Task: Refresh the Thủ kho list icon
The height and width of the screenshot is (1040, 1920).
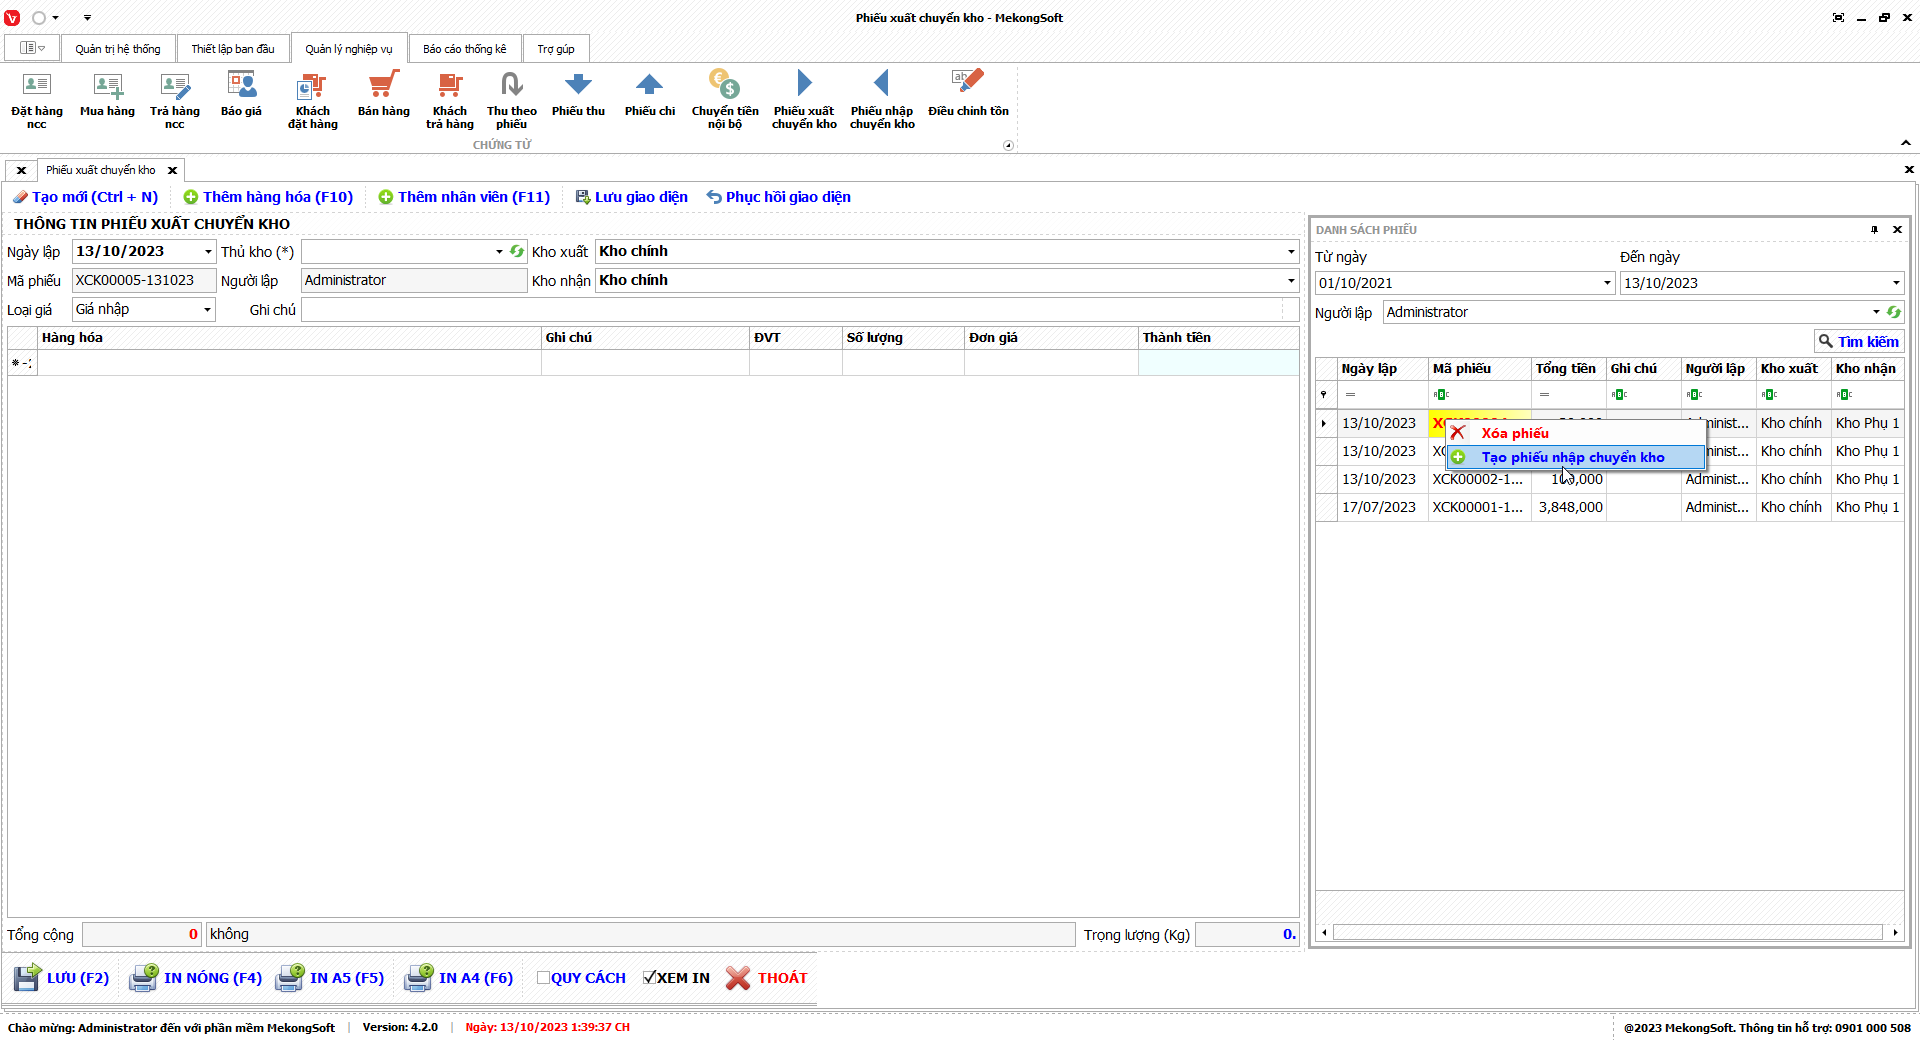Action: [x=517, y=252]
